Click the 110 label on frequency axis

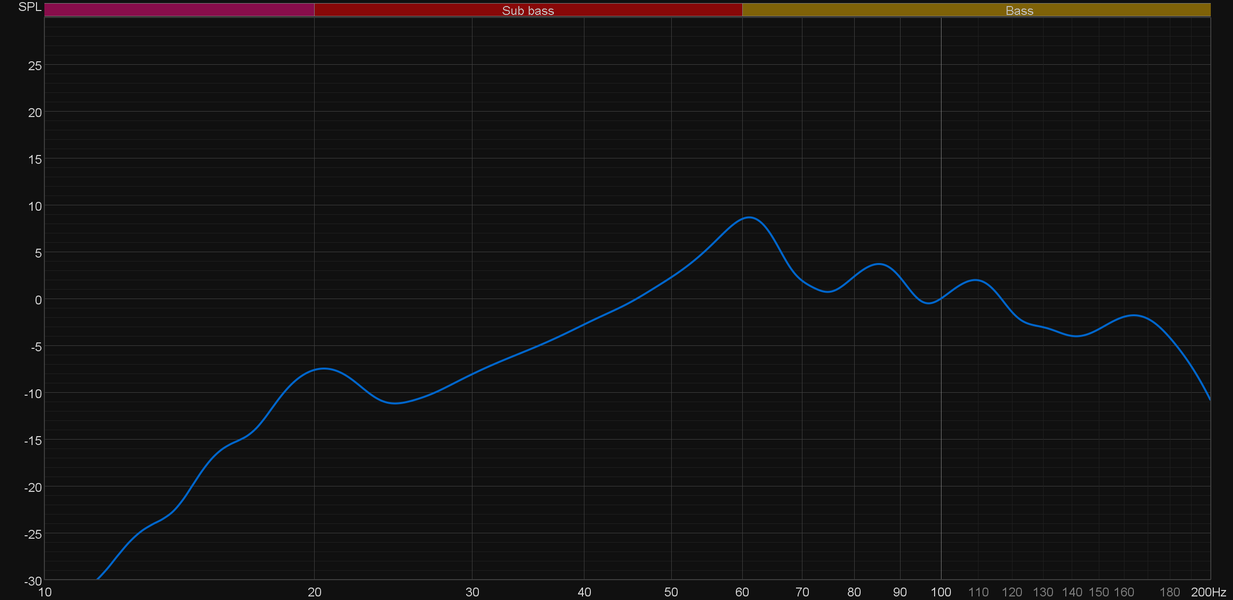[978, 593]
